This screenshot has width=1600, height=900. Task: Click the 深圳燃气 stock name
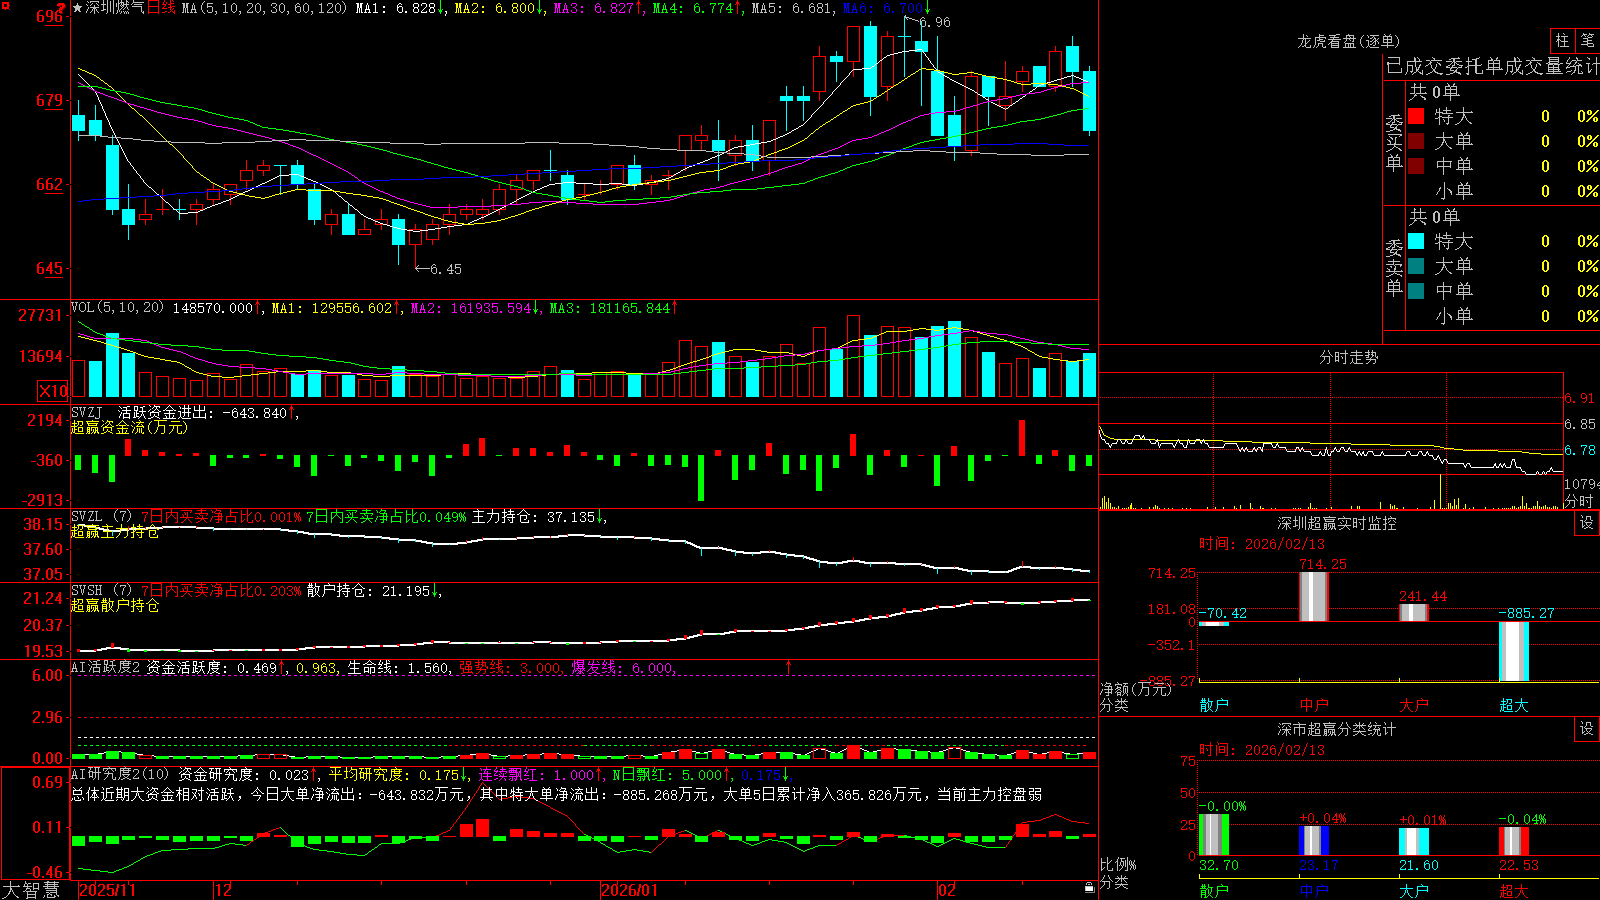pyautogui.click(x=115, y=8)
